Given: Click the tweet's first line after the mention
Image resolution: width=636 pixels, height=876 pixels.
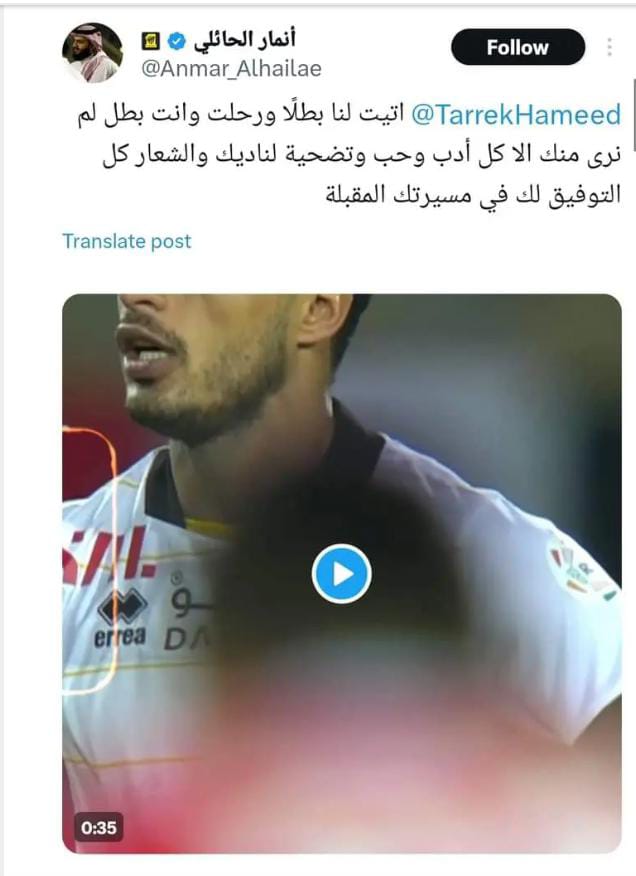Looking at the screenshot, I should pos(241,116).
